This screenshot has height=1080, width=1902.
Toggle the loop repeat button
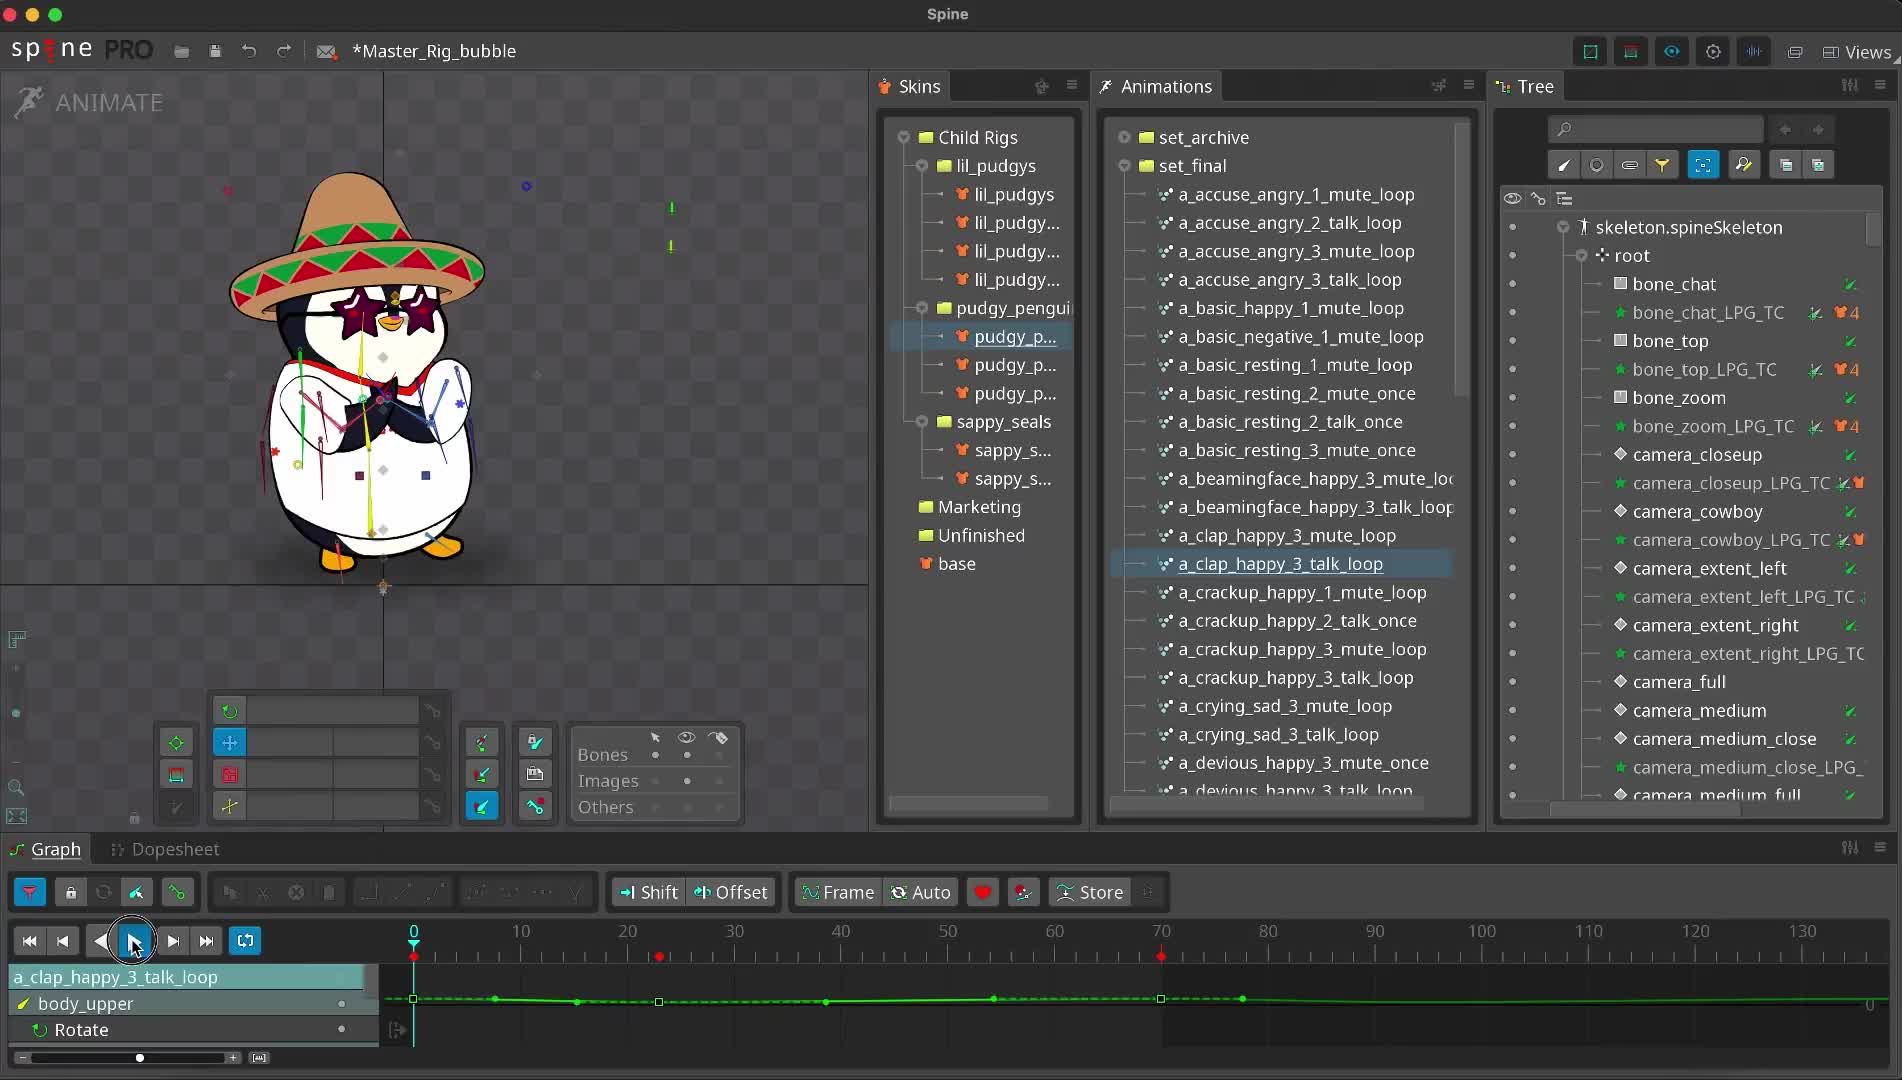(x=245, y=941)
